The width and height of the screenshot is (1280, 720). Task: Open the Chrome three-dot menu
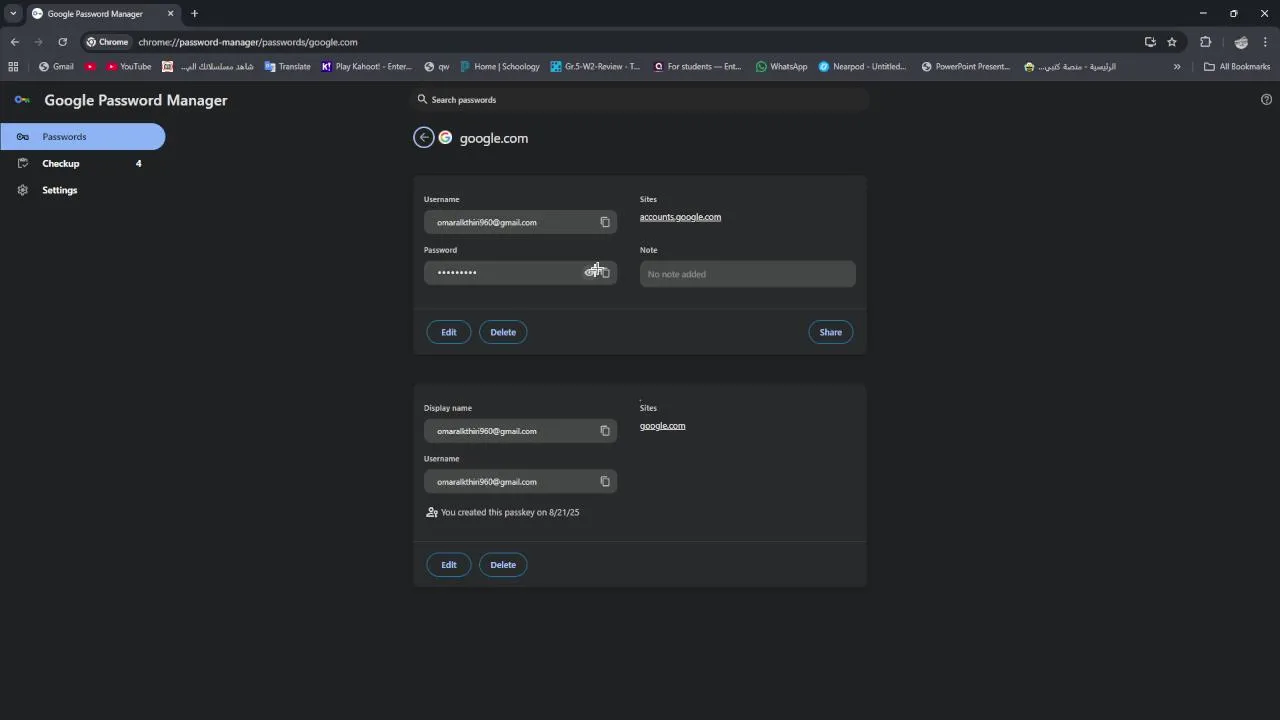[1265, 42]
